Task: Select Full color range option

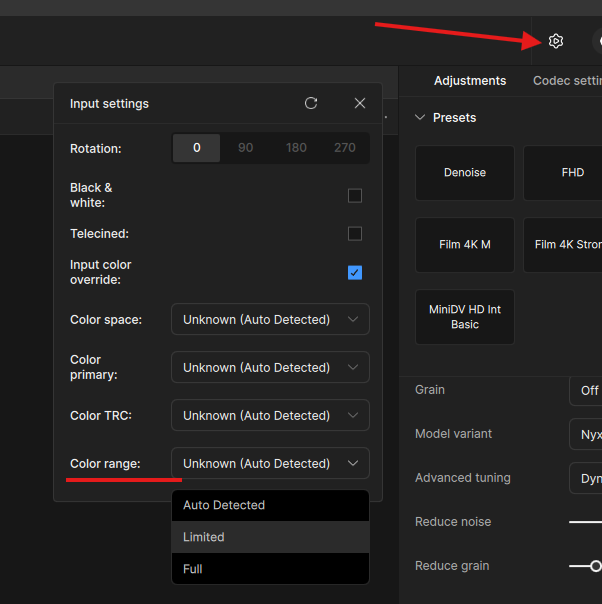Action: coord(270,569)
